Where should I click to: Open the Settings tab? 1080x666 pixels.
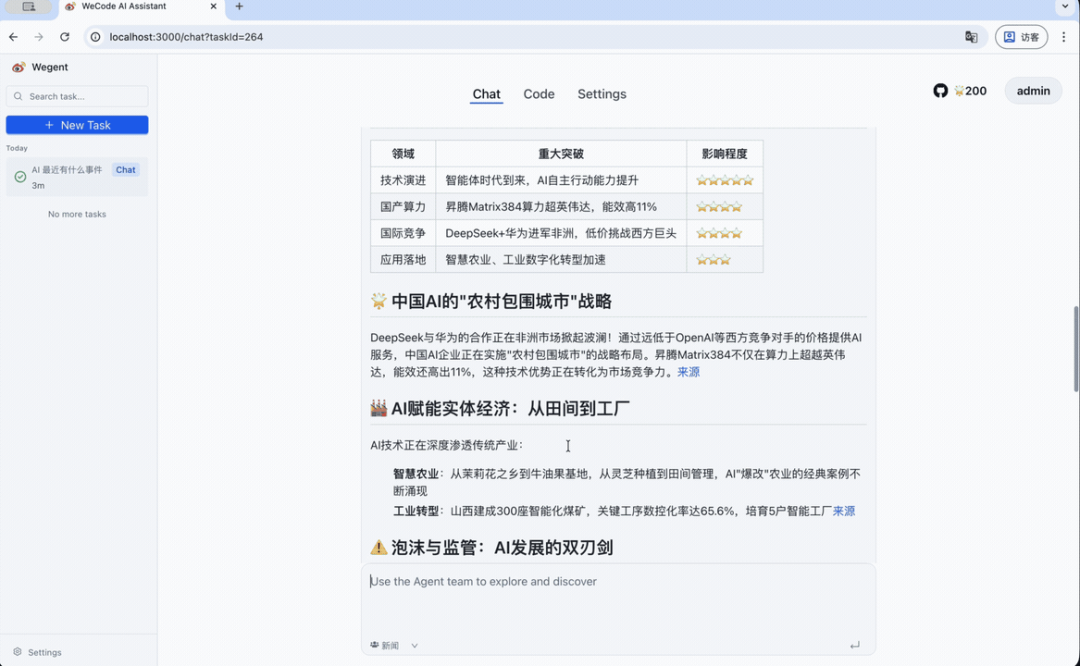(x=601, y=94)
